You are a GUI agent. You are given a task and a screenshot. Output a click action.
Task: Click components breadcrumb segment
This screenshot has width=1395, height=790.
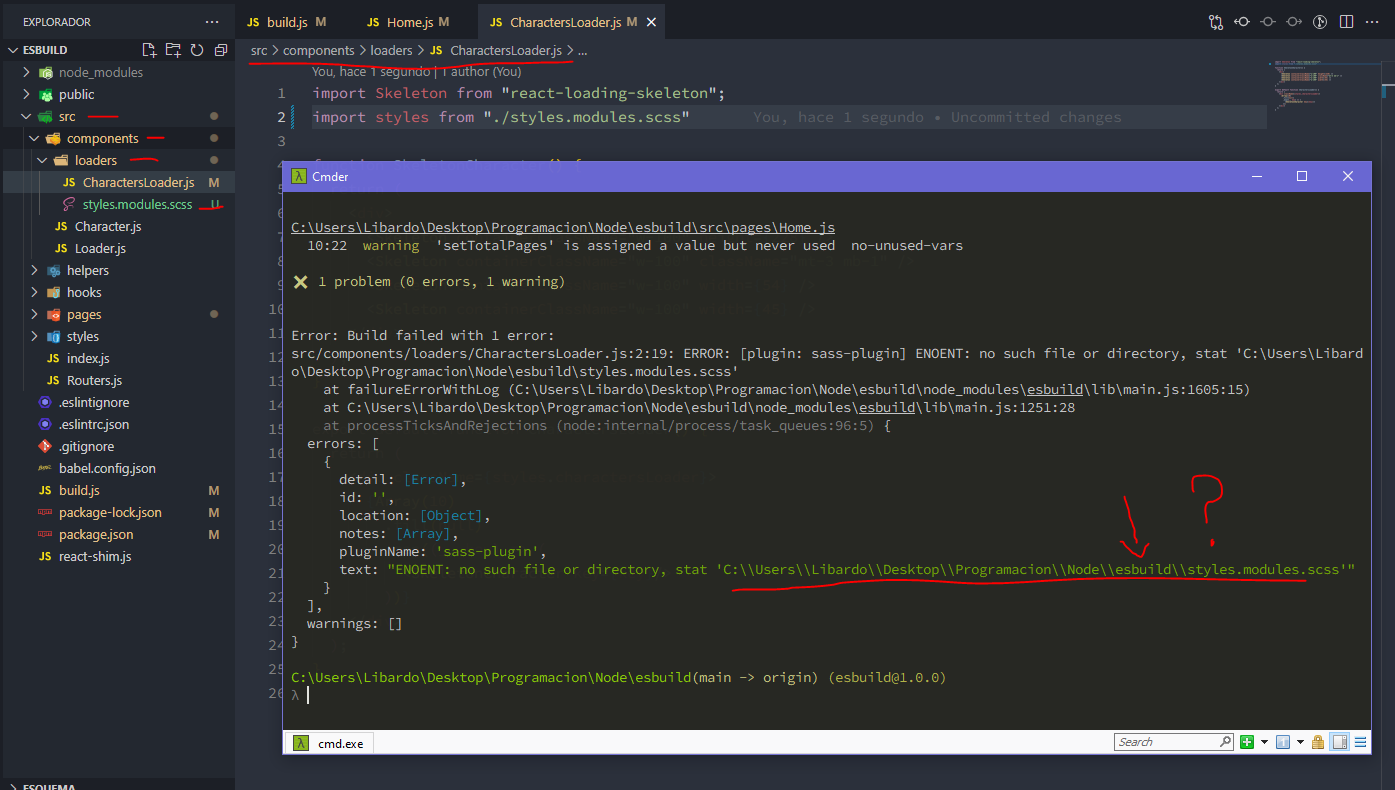point(319,50)
